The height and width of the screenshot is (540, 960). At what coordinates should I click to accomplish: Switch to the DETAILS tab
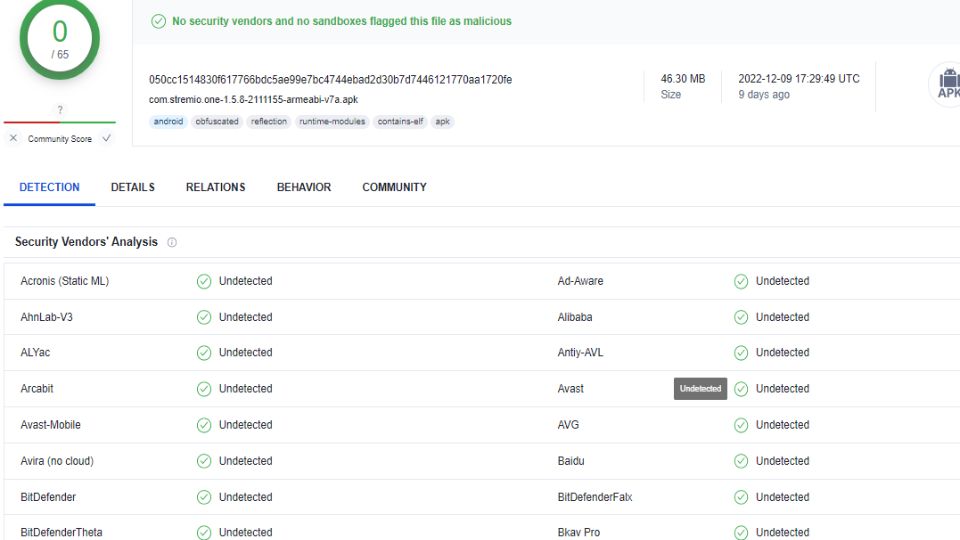click(133, 187)
